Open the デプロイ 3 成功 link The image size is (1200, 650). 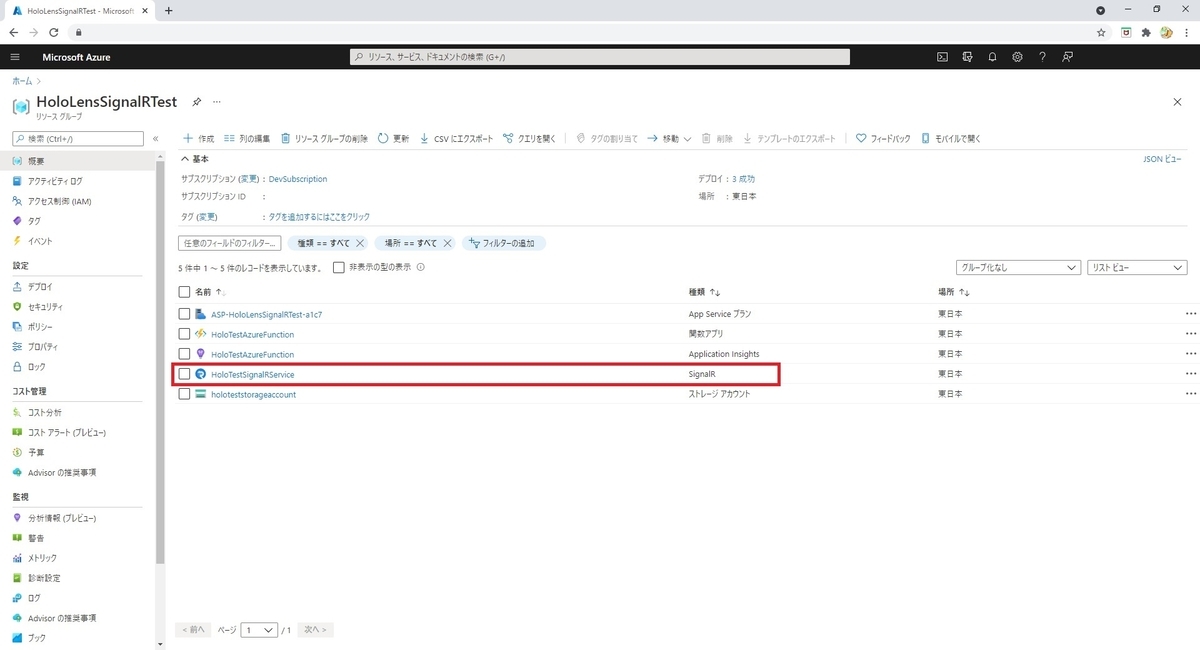(x=743, y=179)
